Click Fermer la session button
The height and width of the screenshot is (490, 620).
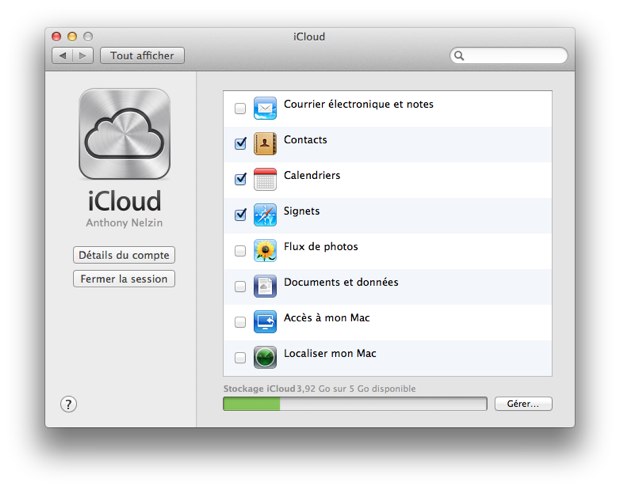coord(124,279)
